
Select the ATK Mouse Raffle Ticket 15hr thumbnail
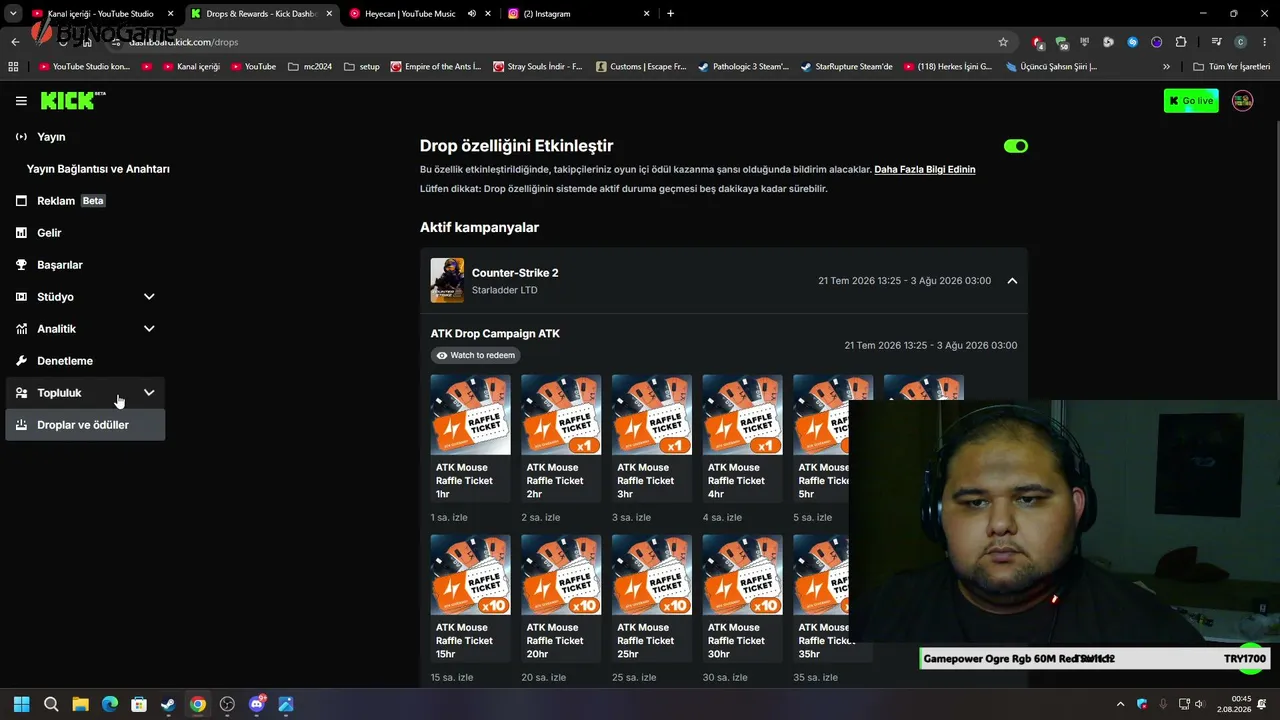coord(471,574)
